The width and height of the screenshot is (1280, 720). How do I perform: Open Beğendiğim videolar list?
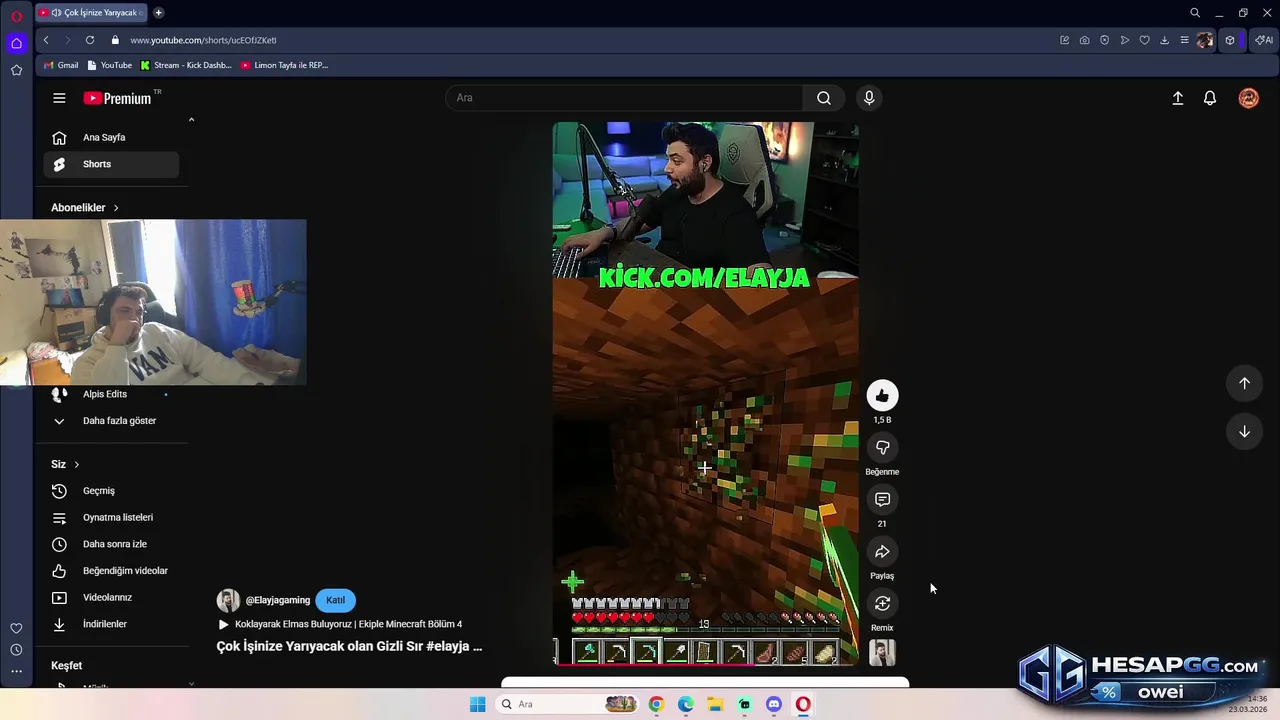click(x=111, y=571)
